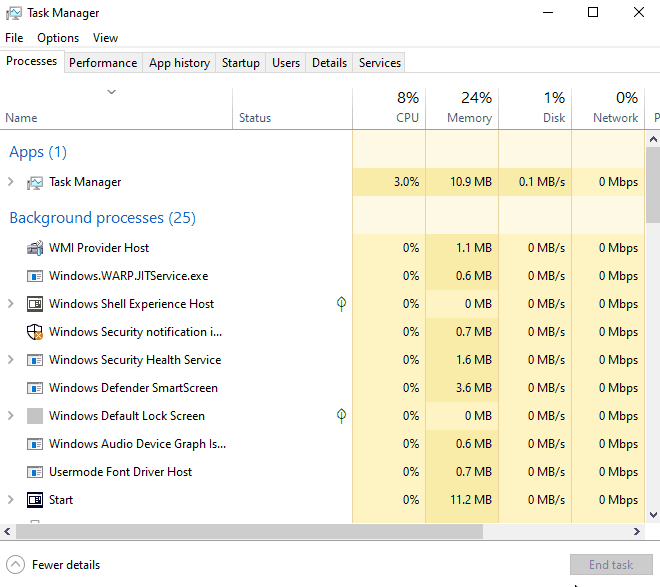This screenshot has height=587, width=660.
Task: Click the horizontal scrollbar left arrow
Action: pyautogui.click(x=8, y=531)
